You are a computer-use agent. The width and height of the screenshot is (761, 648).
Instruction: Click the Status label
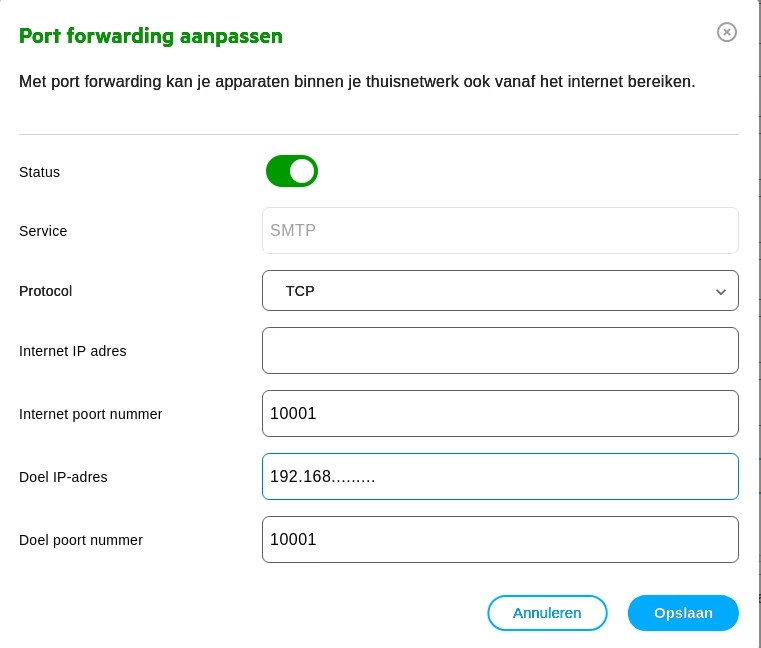pos(40,172)
